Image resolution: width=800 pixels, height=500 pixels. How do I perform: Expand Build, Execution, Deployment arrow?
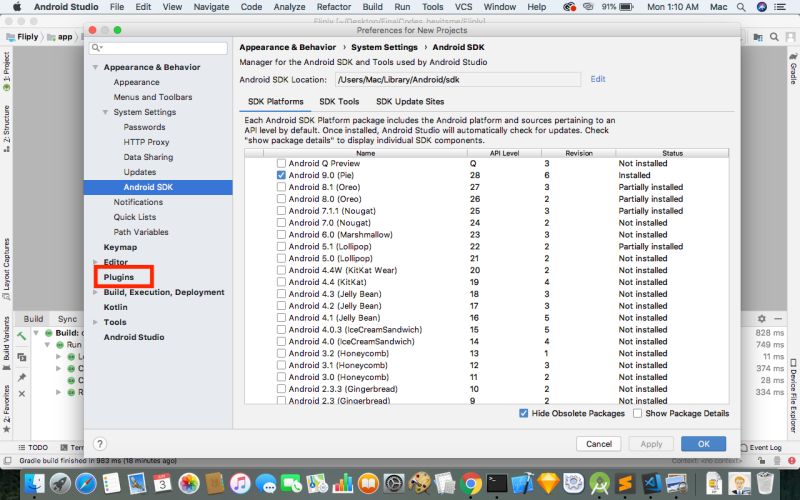click(95, 292)
